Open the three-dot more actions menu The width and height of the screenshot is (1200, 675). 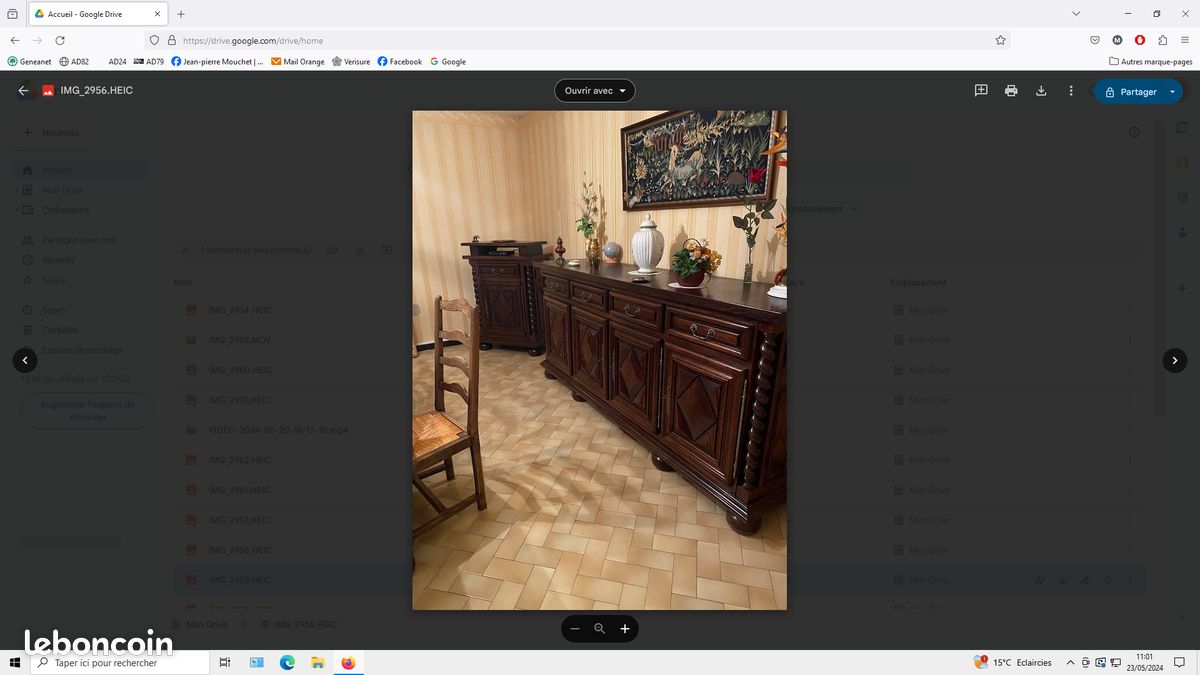pyautogui.click(x=1071, y=90)
